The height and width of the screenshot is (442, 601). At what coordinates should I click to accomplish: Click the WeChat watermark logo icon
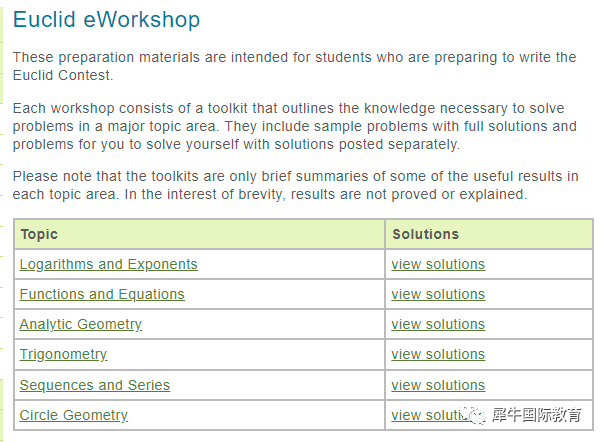tap(474, 415)
